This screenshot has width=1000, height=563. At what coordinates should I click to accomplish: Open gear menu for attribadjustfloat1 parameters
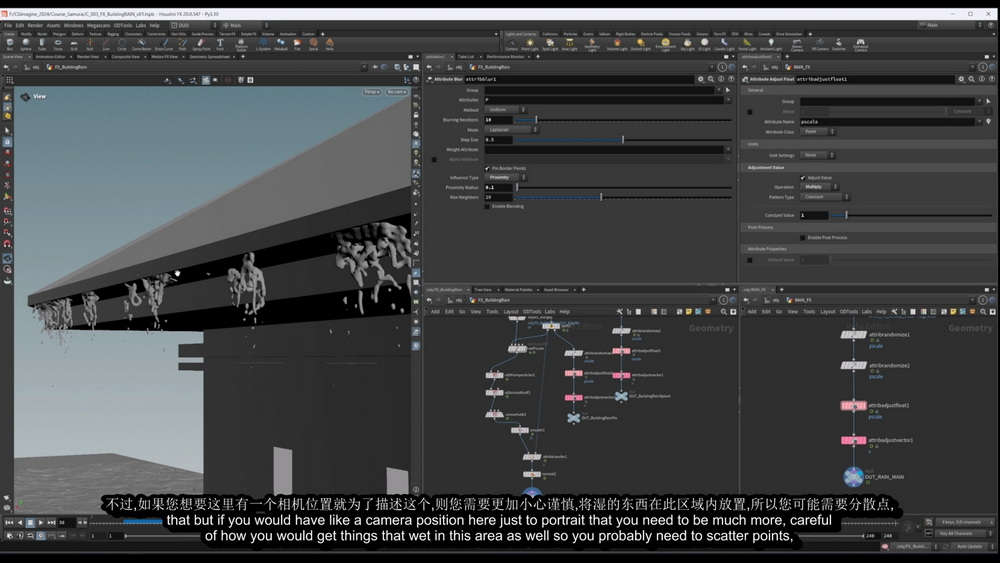click(961, 79)
